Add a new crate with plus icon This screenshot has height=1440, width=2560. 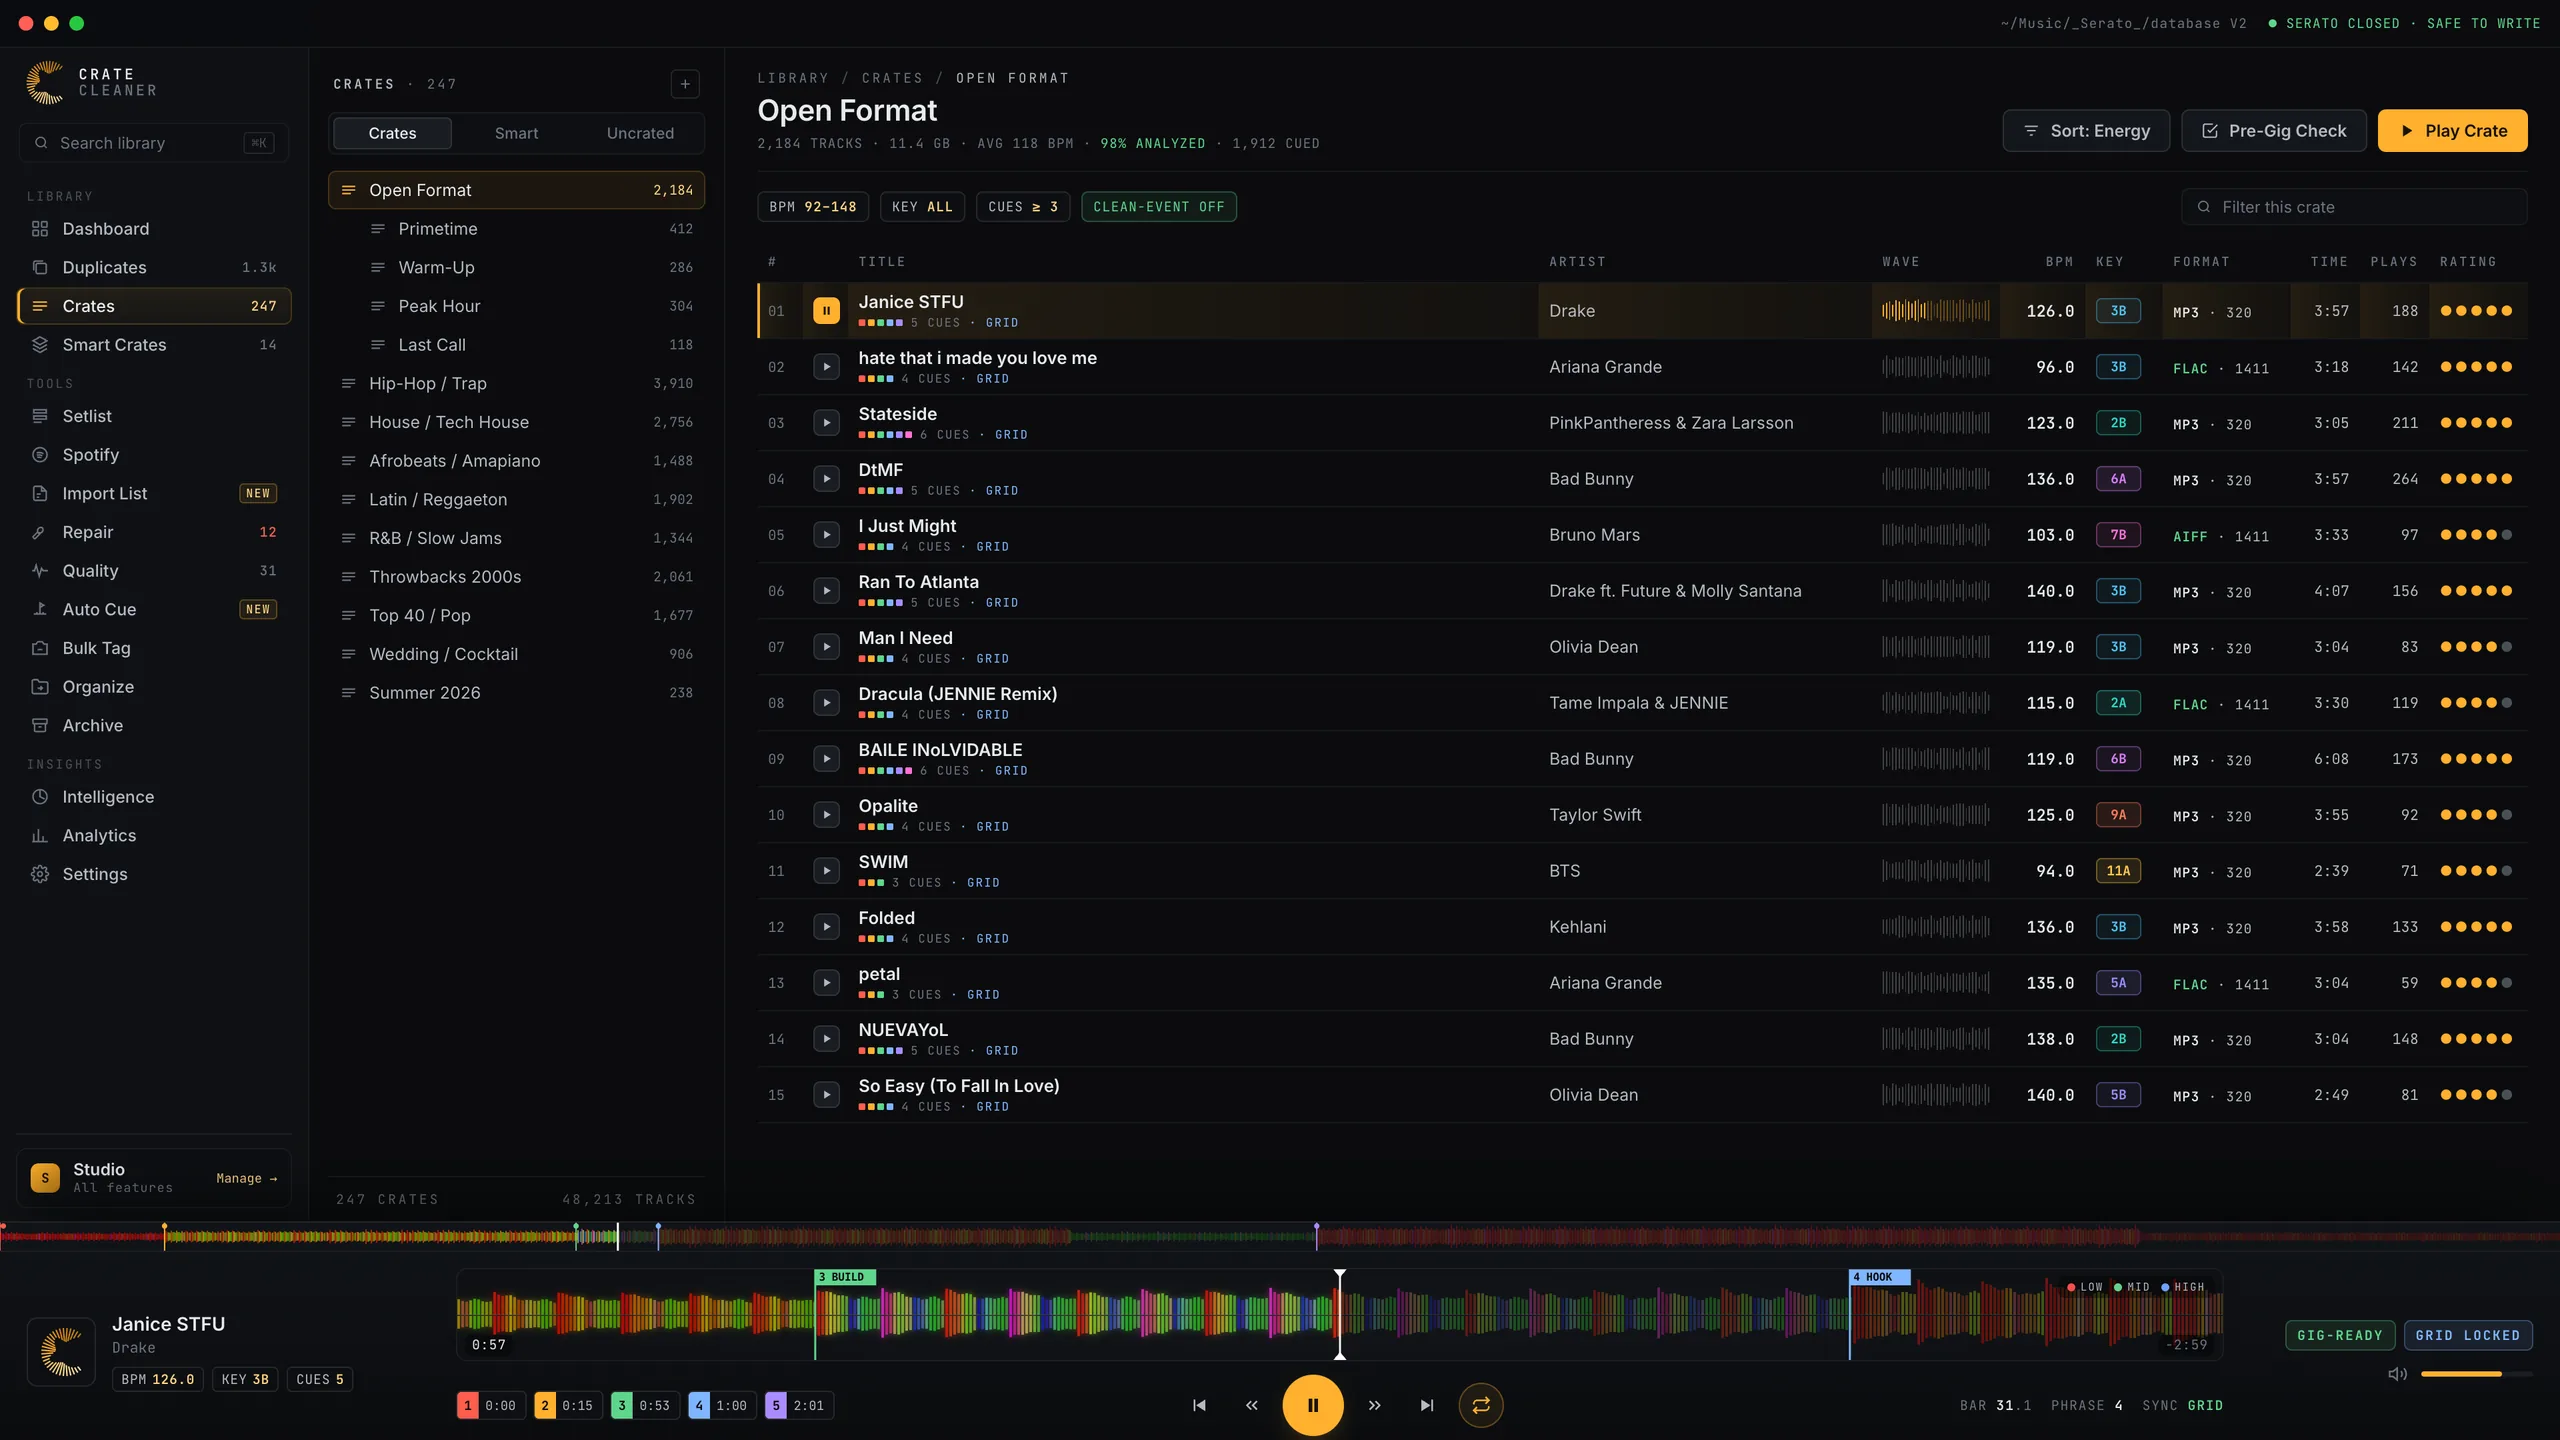(x=685, y=84)
